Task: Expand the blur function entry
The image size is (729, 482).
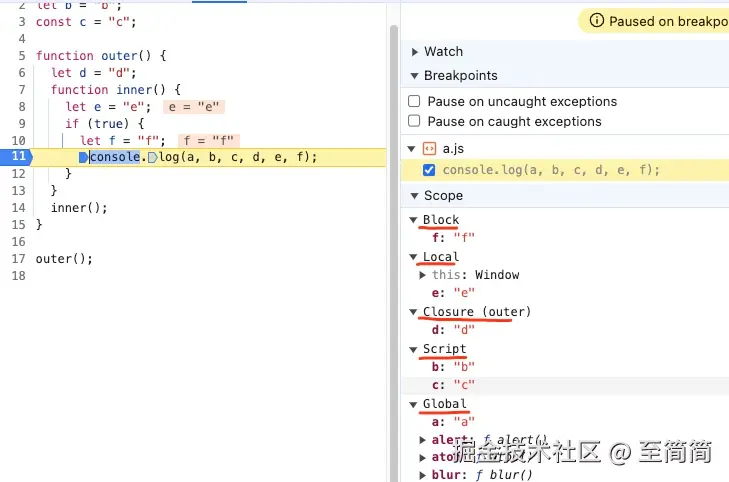Action: (x=422, y=475)
